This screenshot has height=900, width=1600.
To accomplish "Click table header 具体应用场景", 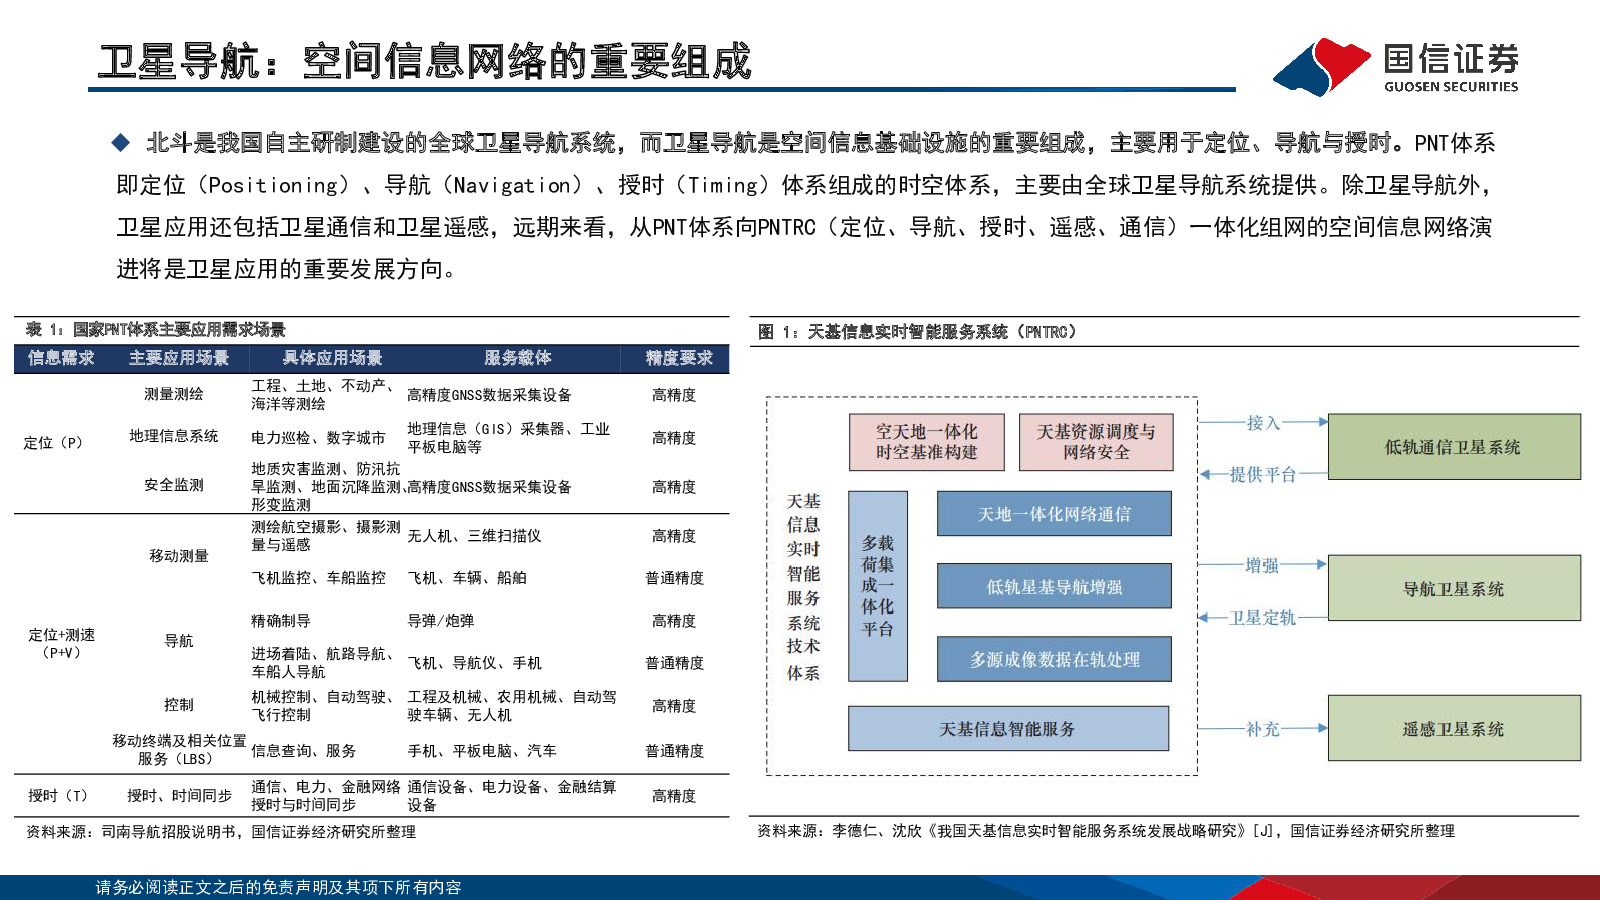I will [x=333, y=358].
